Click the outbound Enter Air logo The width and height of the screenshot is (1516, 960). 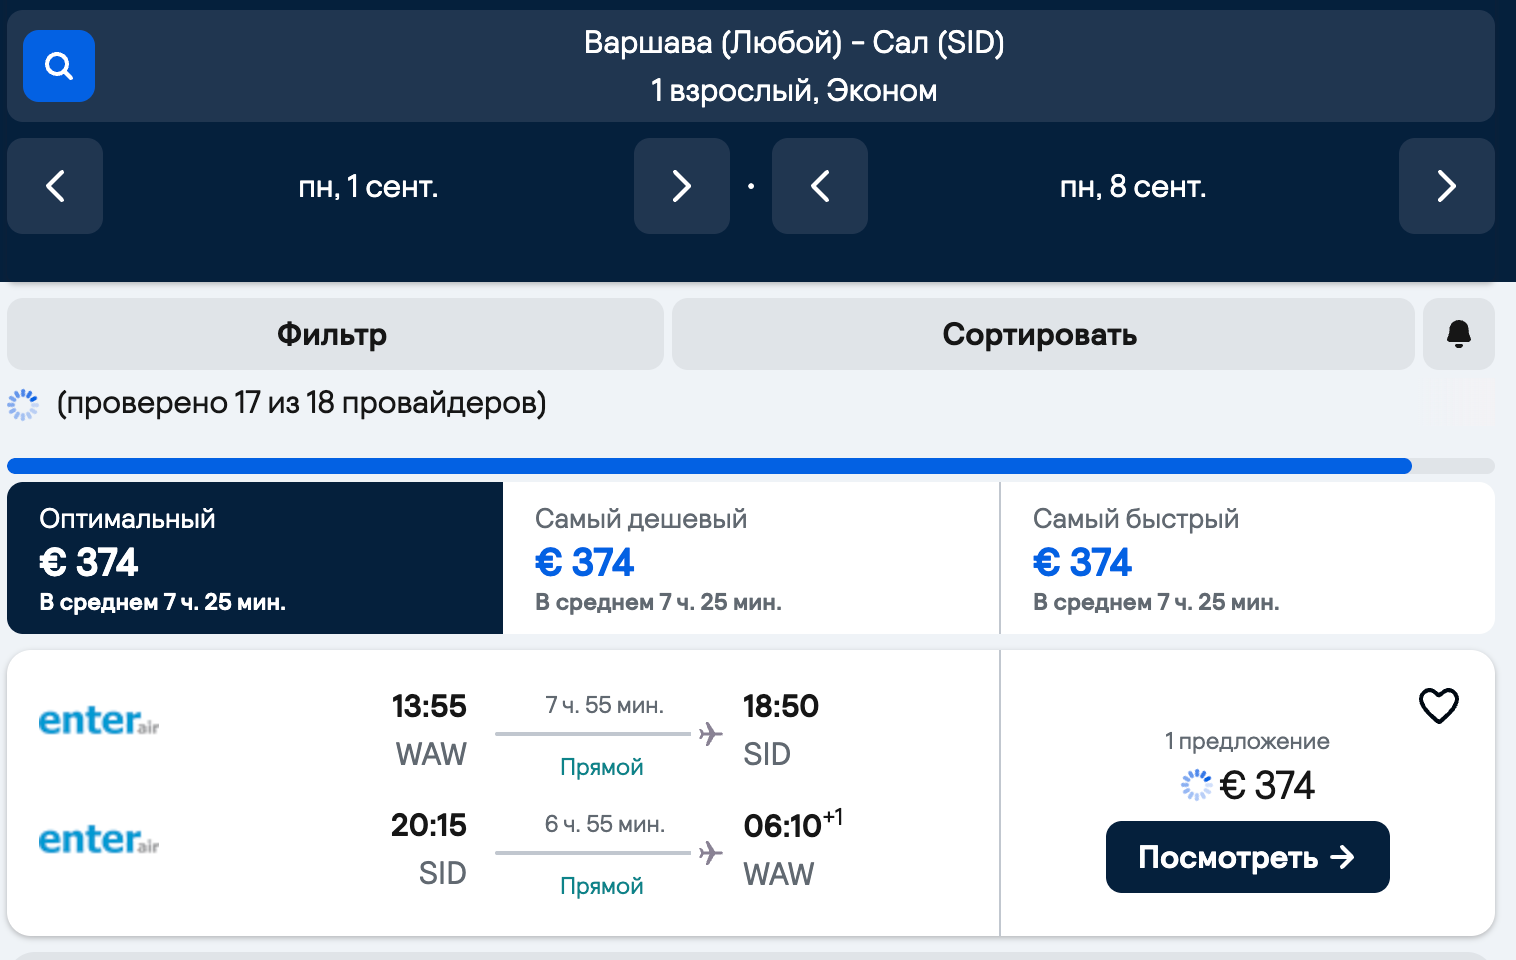[x=99, y=721]
